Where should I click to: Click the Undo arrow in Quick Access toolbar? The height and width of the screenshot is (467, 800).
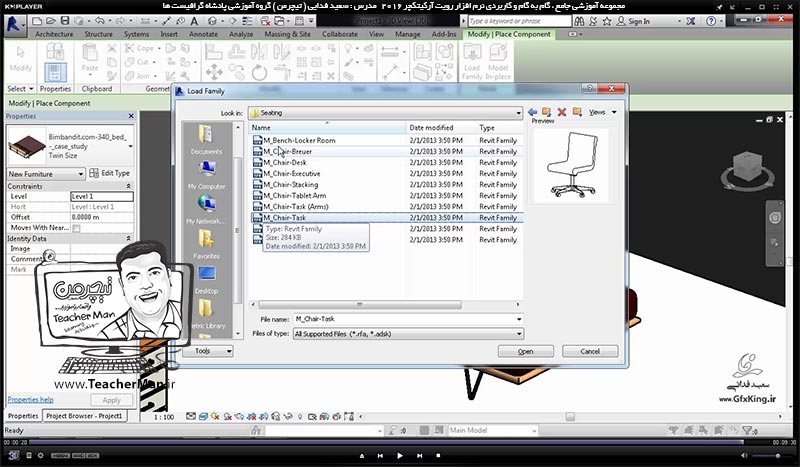coord(99,21)
